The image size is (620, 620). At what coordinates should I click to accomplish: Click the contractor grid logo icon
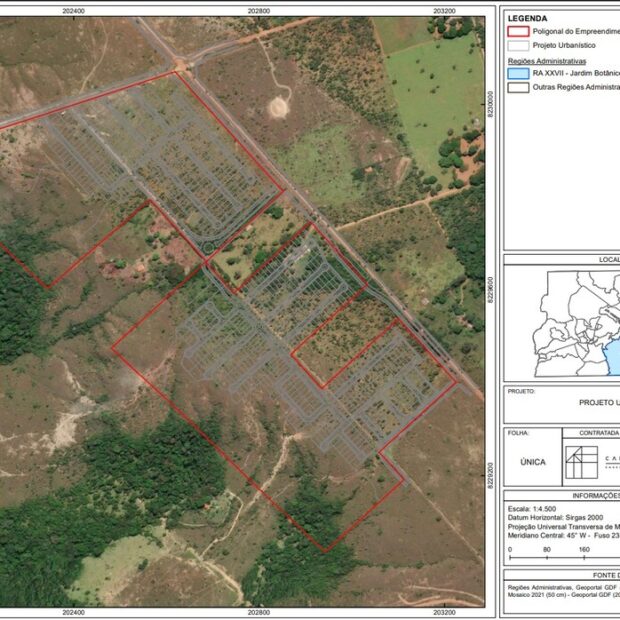(x=581, y=462)
